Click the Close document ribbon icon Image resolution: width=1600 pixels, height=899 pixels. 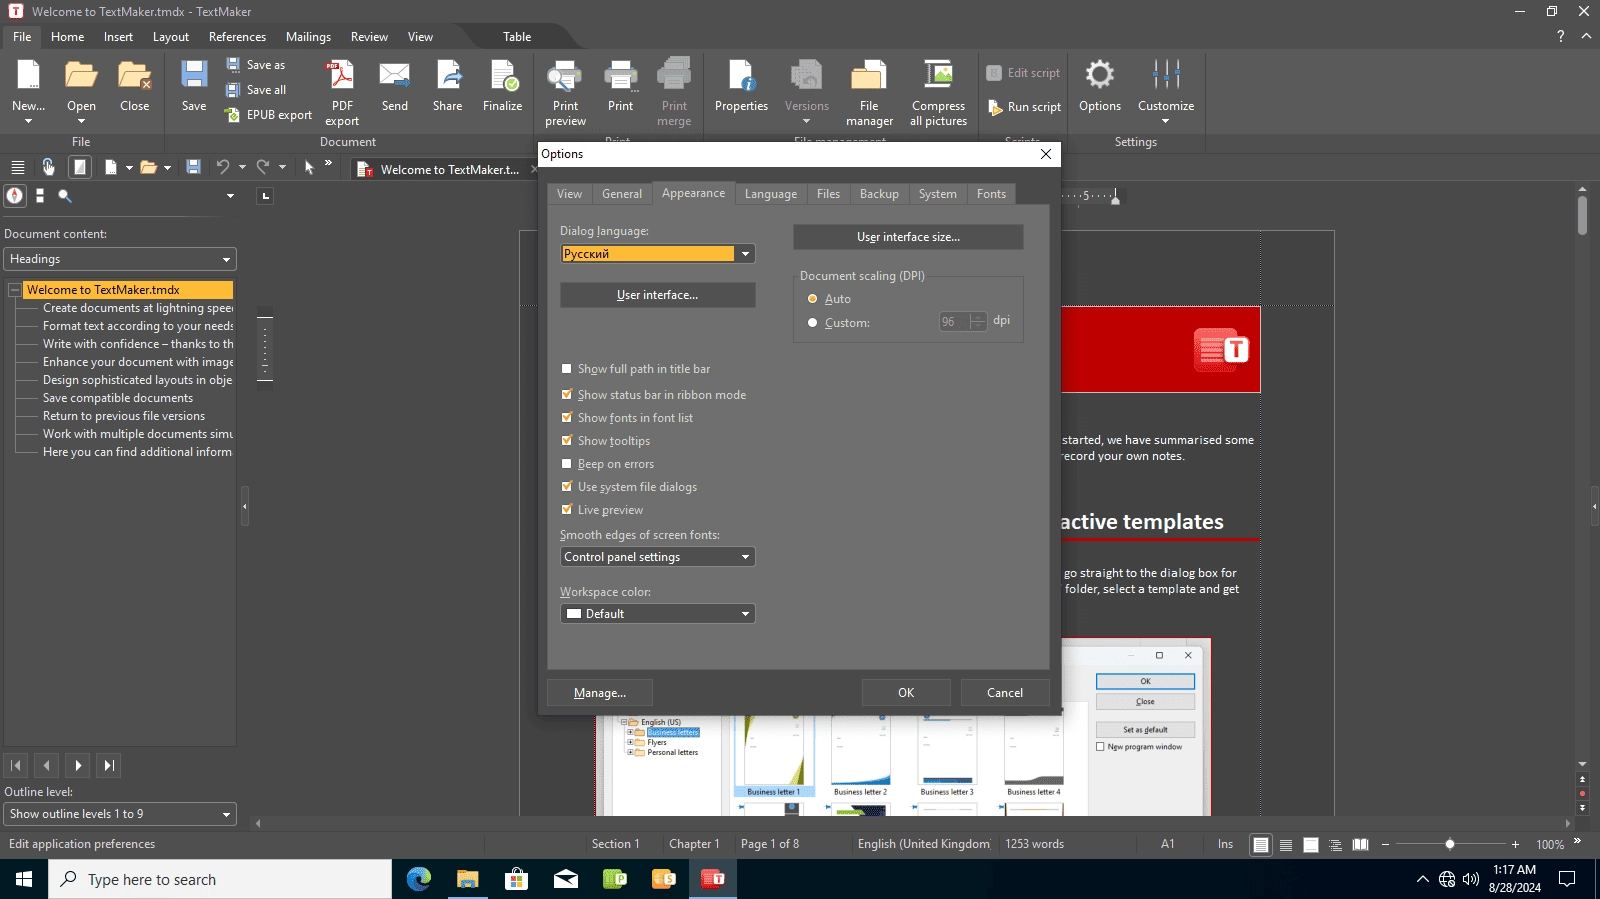134,86
